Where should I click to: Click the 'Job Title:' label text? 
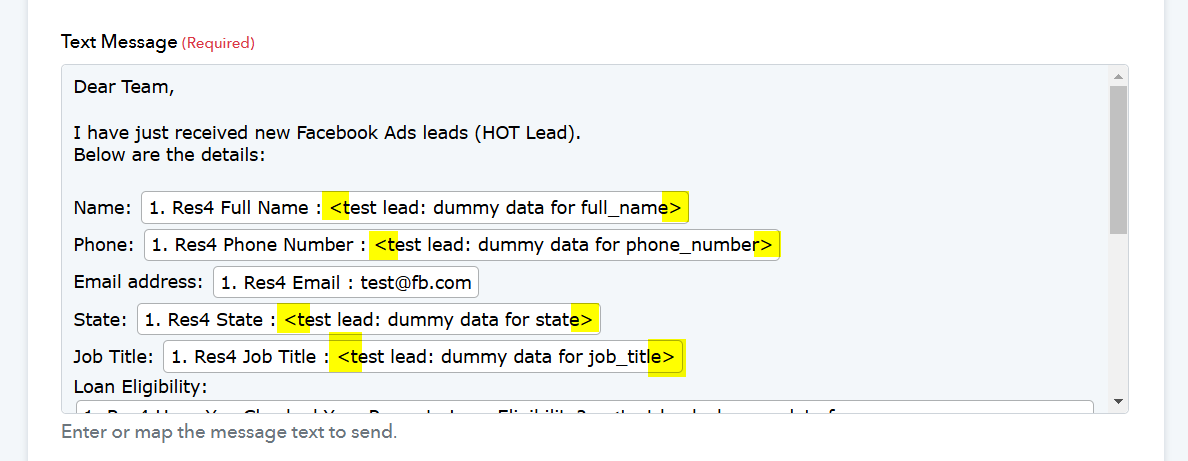(x=114, y=356)
